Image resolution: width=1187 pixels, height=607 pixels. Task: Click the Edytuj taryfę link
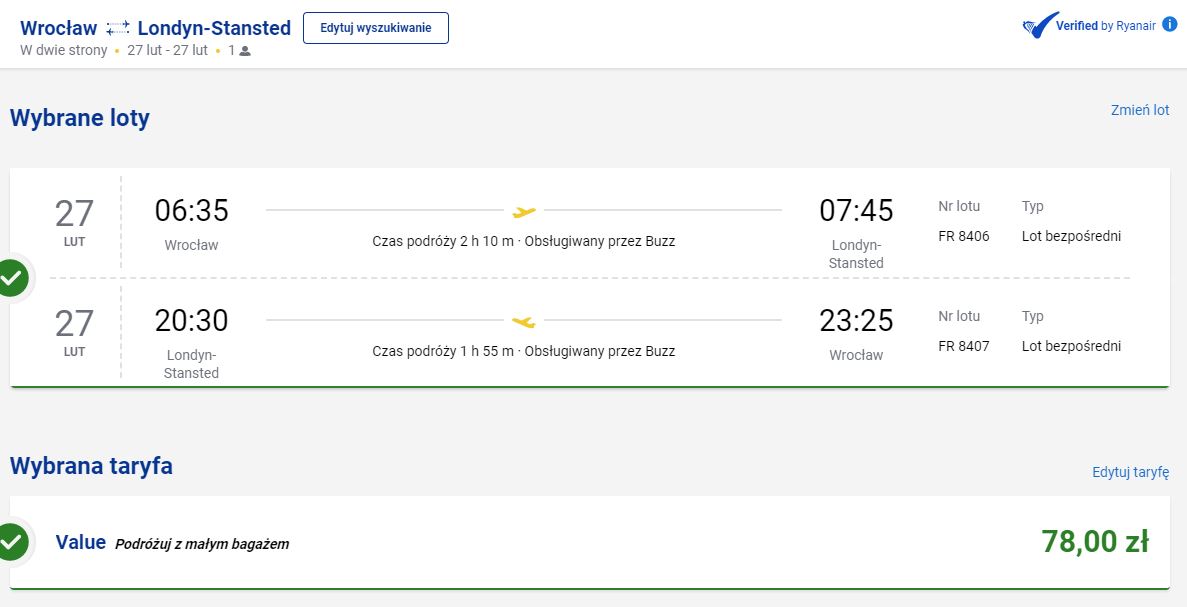click(x=1131, y=472)
